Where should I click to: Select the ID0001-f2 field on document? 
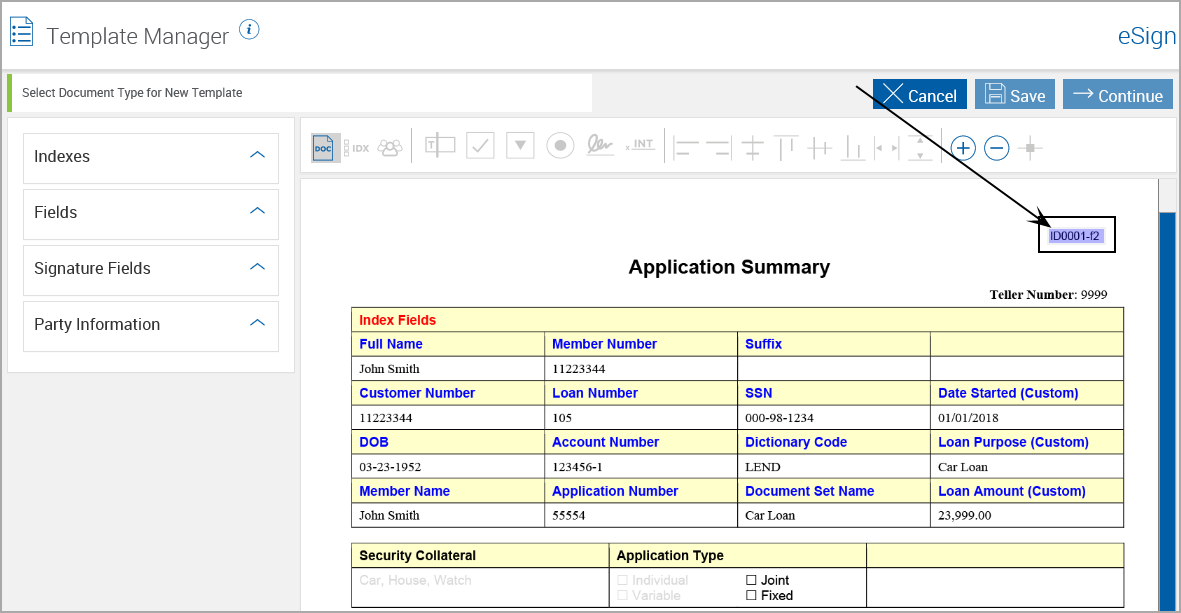tap(1076, 236)
